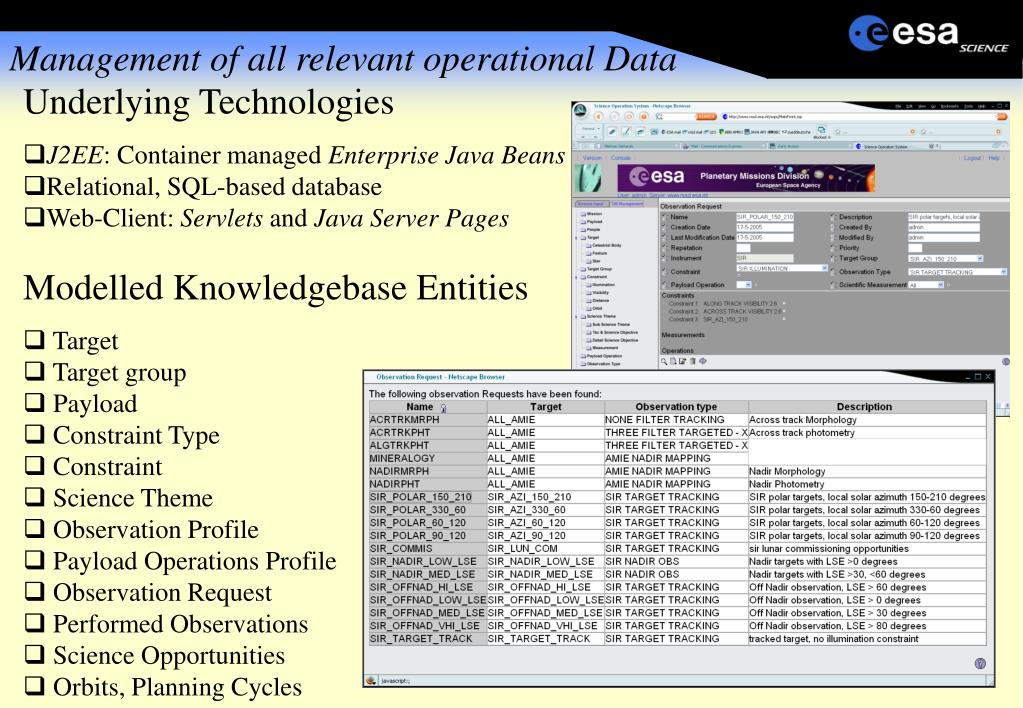
Task: Click SIR_TARGET_TRACK in Name column
Action: pyautogui.click(x=420, y=638)
